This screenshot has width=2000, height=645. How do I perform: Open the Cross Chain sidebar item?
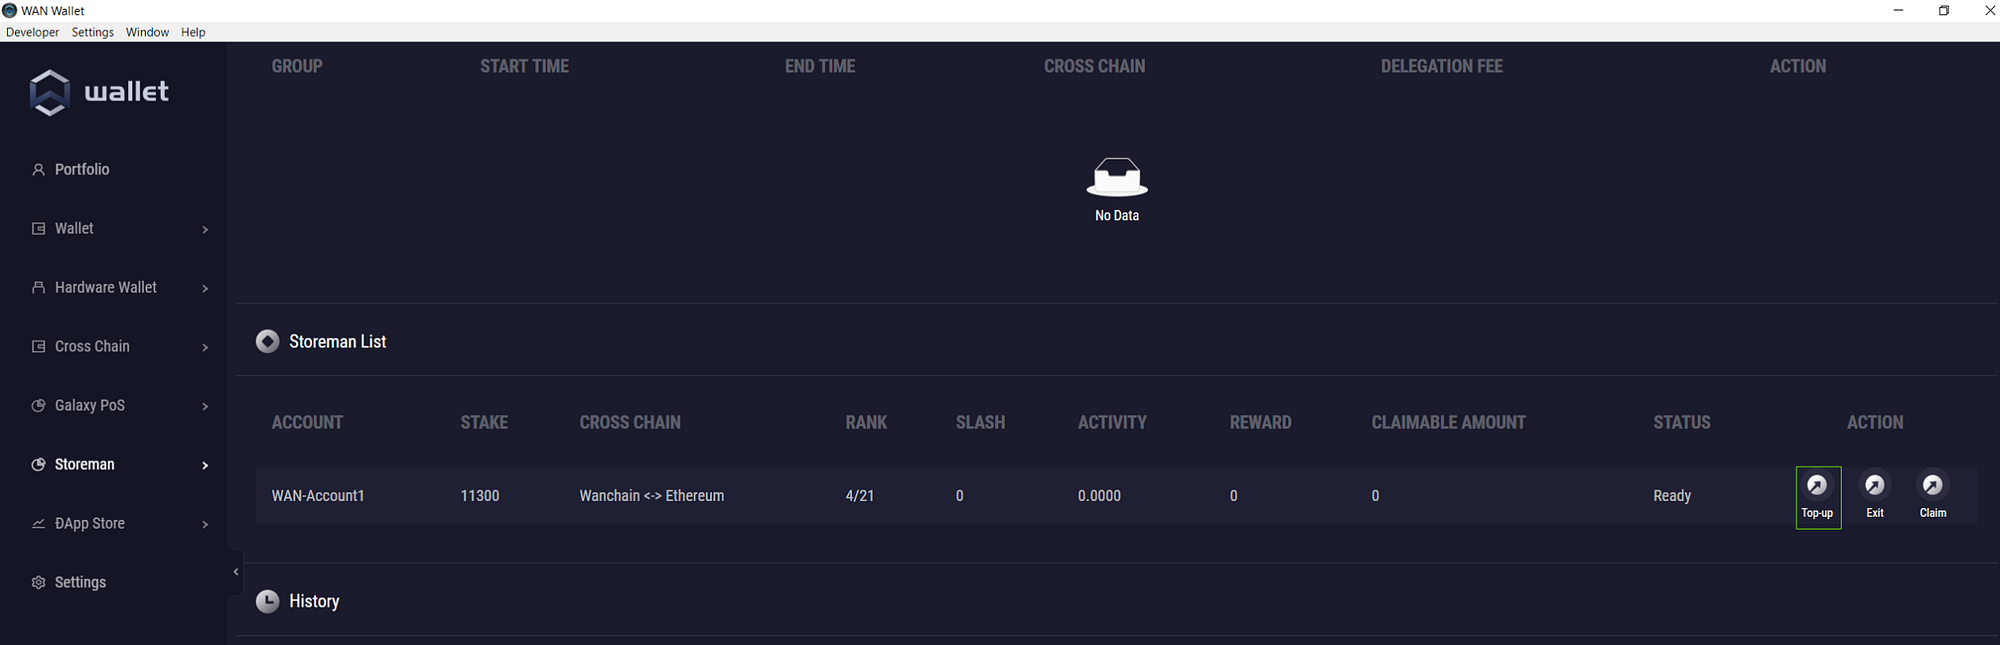(x=92, y=347)
